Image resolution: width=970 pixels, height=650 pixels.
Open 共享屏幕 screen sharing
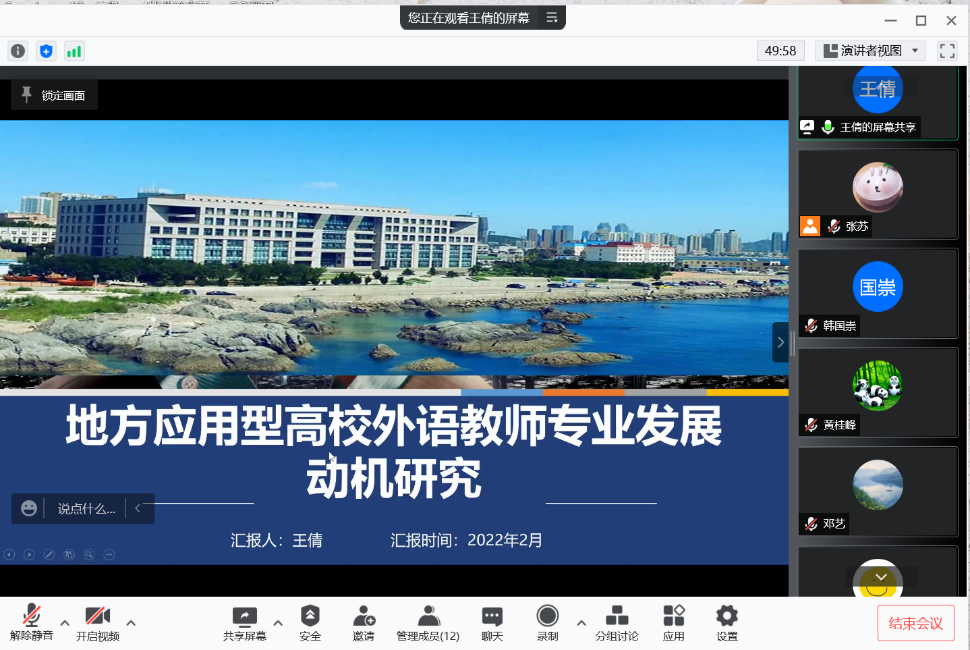point(244,617)
